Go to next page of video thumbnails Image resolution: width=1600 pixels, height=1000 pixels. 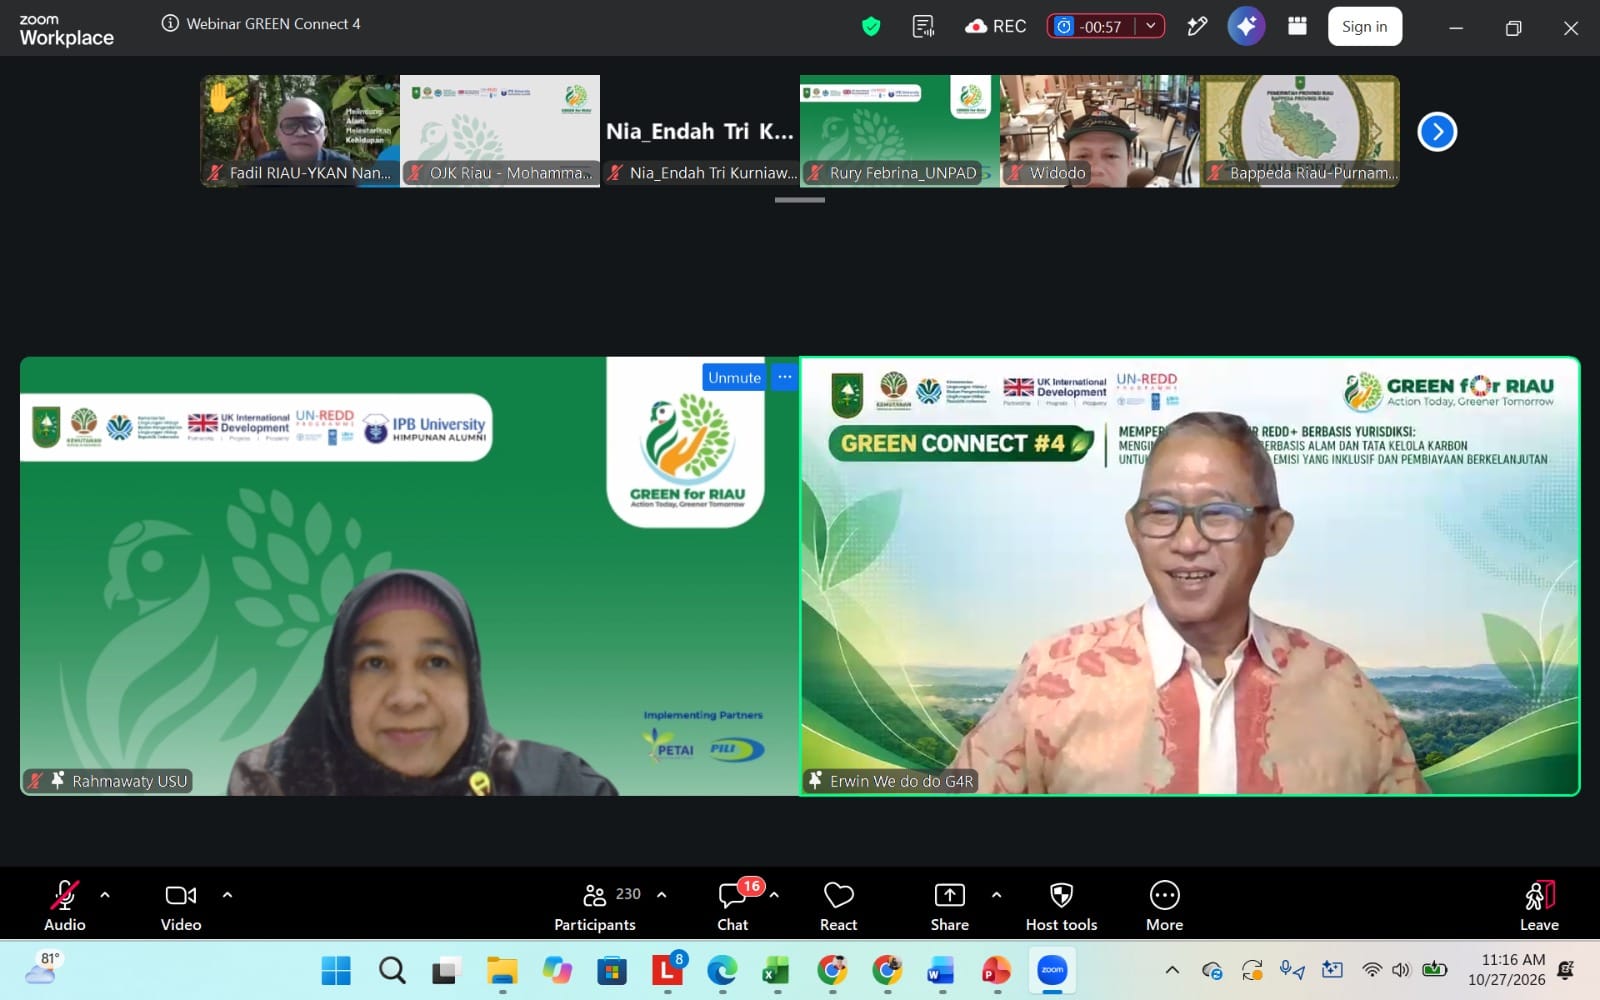click(1437, 131)
